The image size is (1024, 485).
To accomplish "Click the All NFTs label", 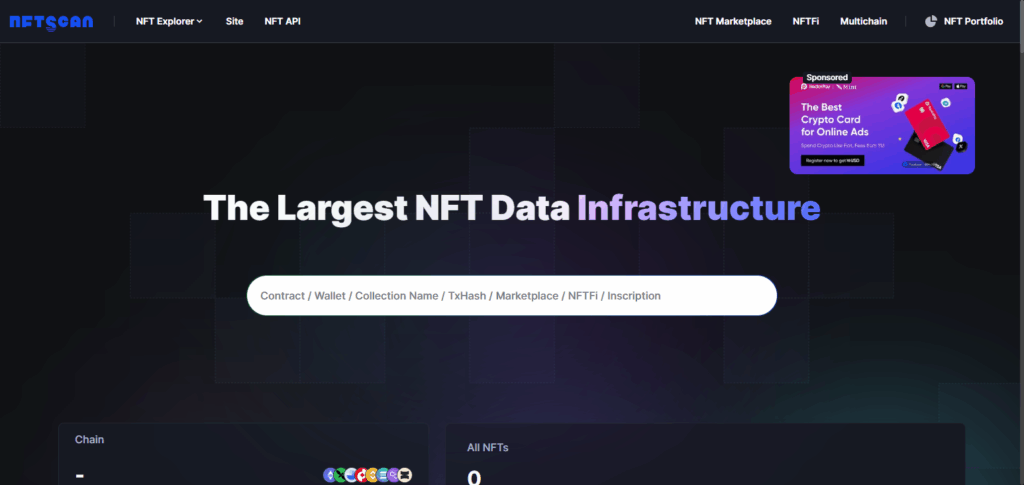I will (x=487, y=448).
